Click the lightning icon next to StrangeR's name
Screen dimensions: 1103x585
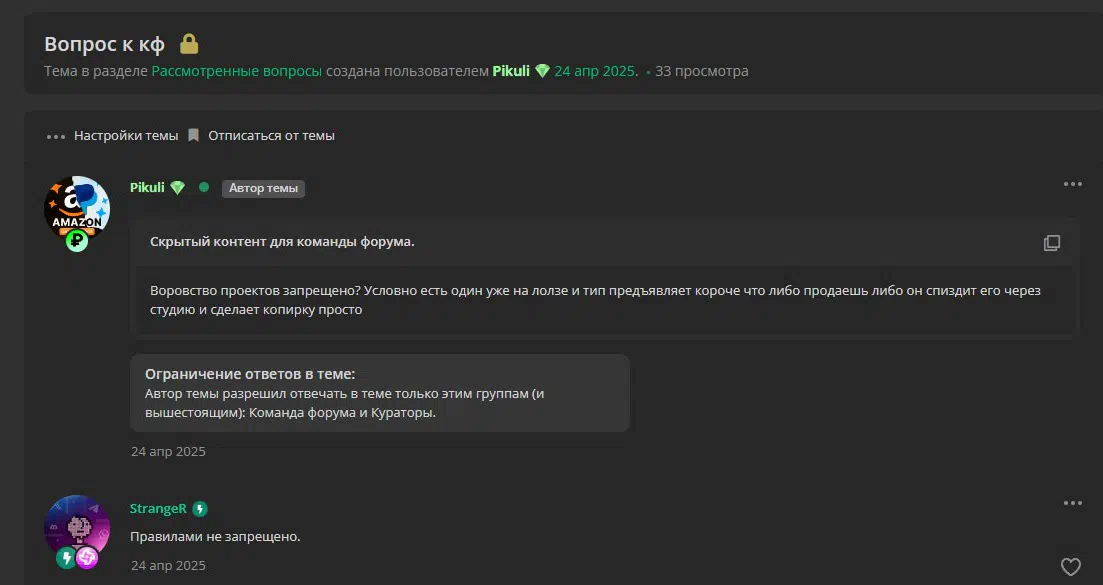tap(200, 509)
